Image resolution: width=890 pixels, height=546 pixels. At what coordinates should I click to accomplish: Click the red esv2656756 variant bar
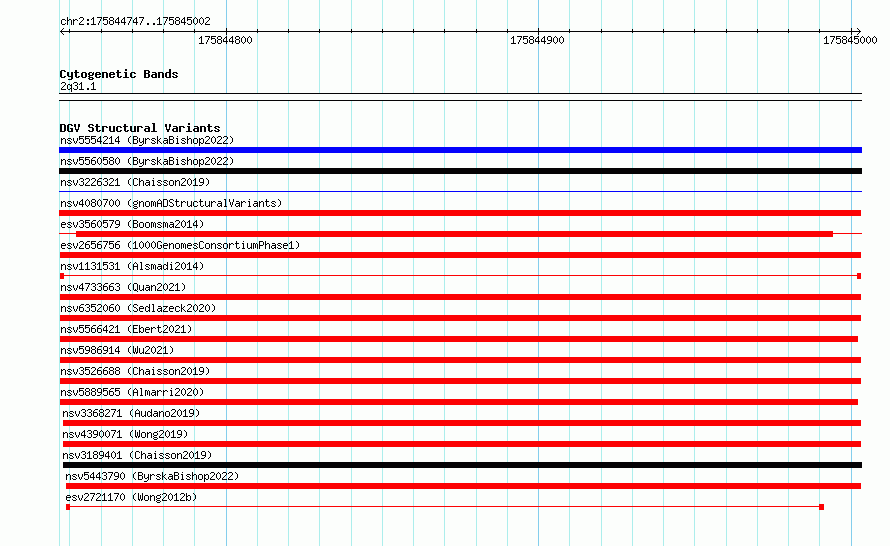(x=460, y=255)
